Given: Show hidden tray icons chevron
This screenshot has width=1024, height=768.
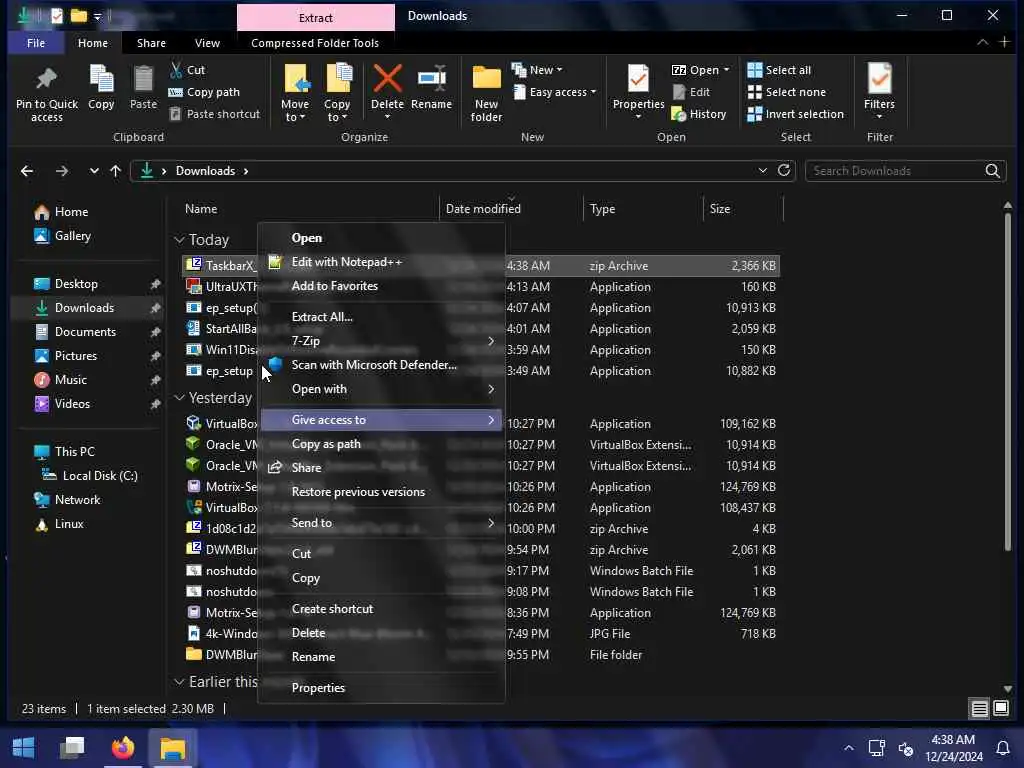Looking at the screenshot, I should point(848,748).
